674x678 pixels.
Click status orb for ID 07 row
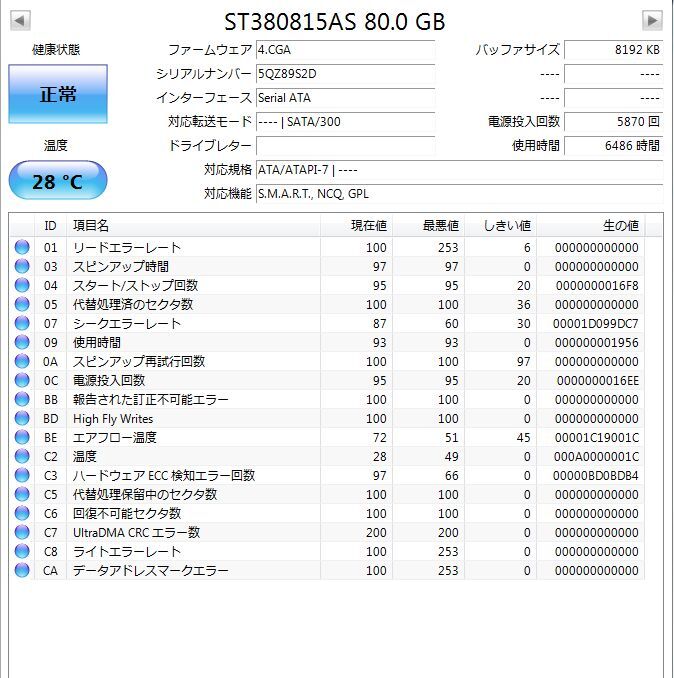(x=22, y=323)
